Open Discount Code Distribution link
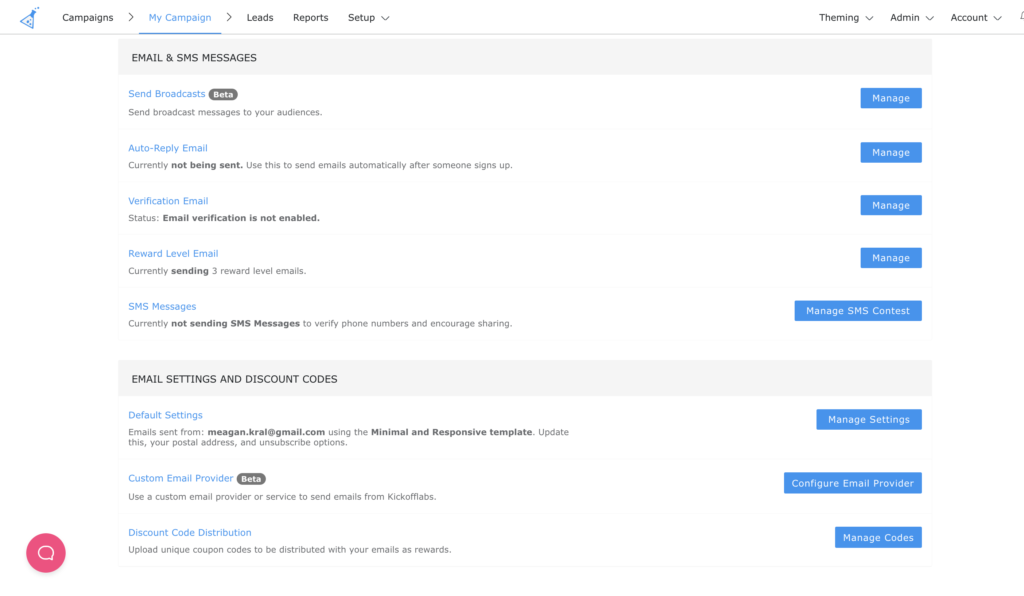The width and height of the screenshot is (1024, 596). coord(189,533)
